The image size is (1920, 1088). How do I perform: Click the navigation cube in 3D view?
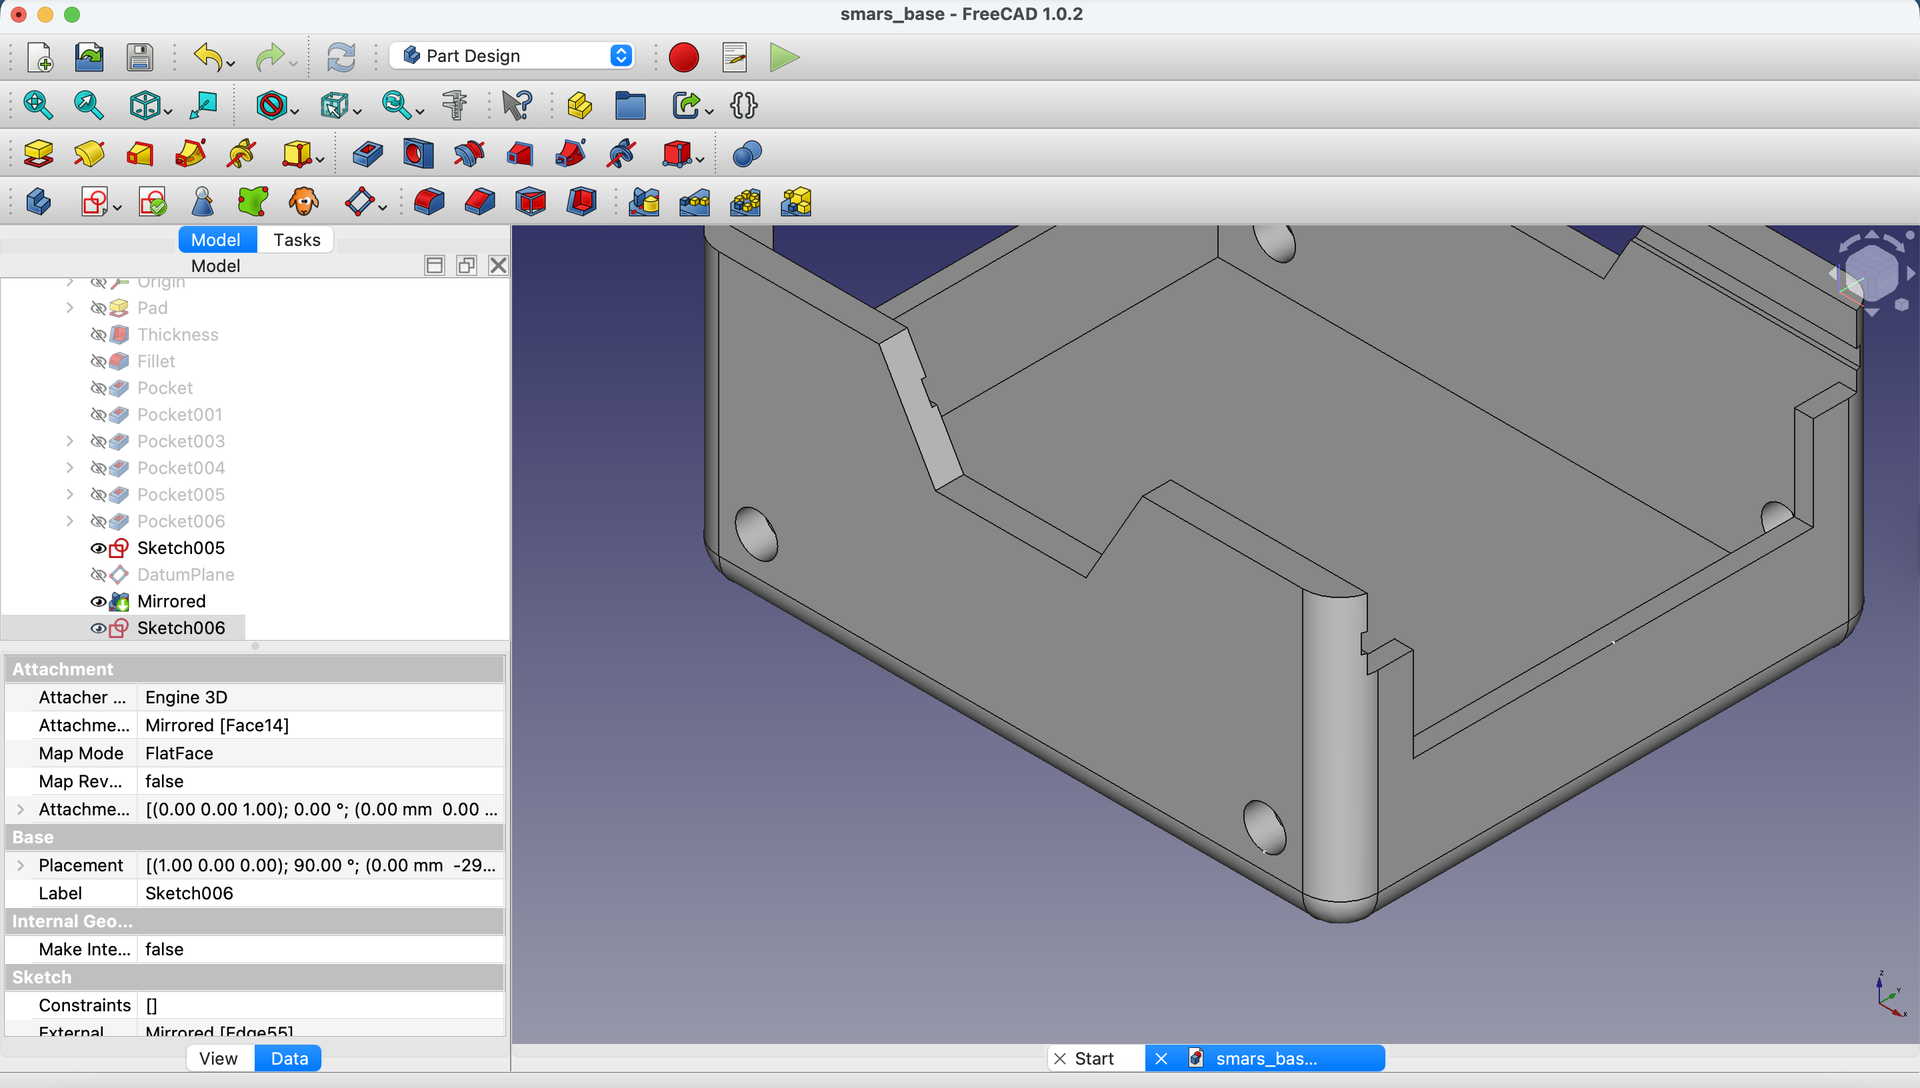click(x=1871, y=272)
